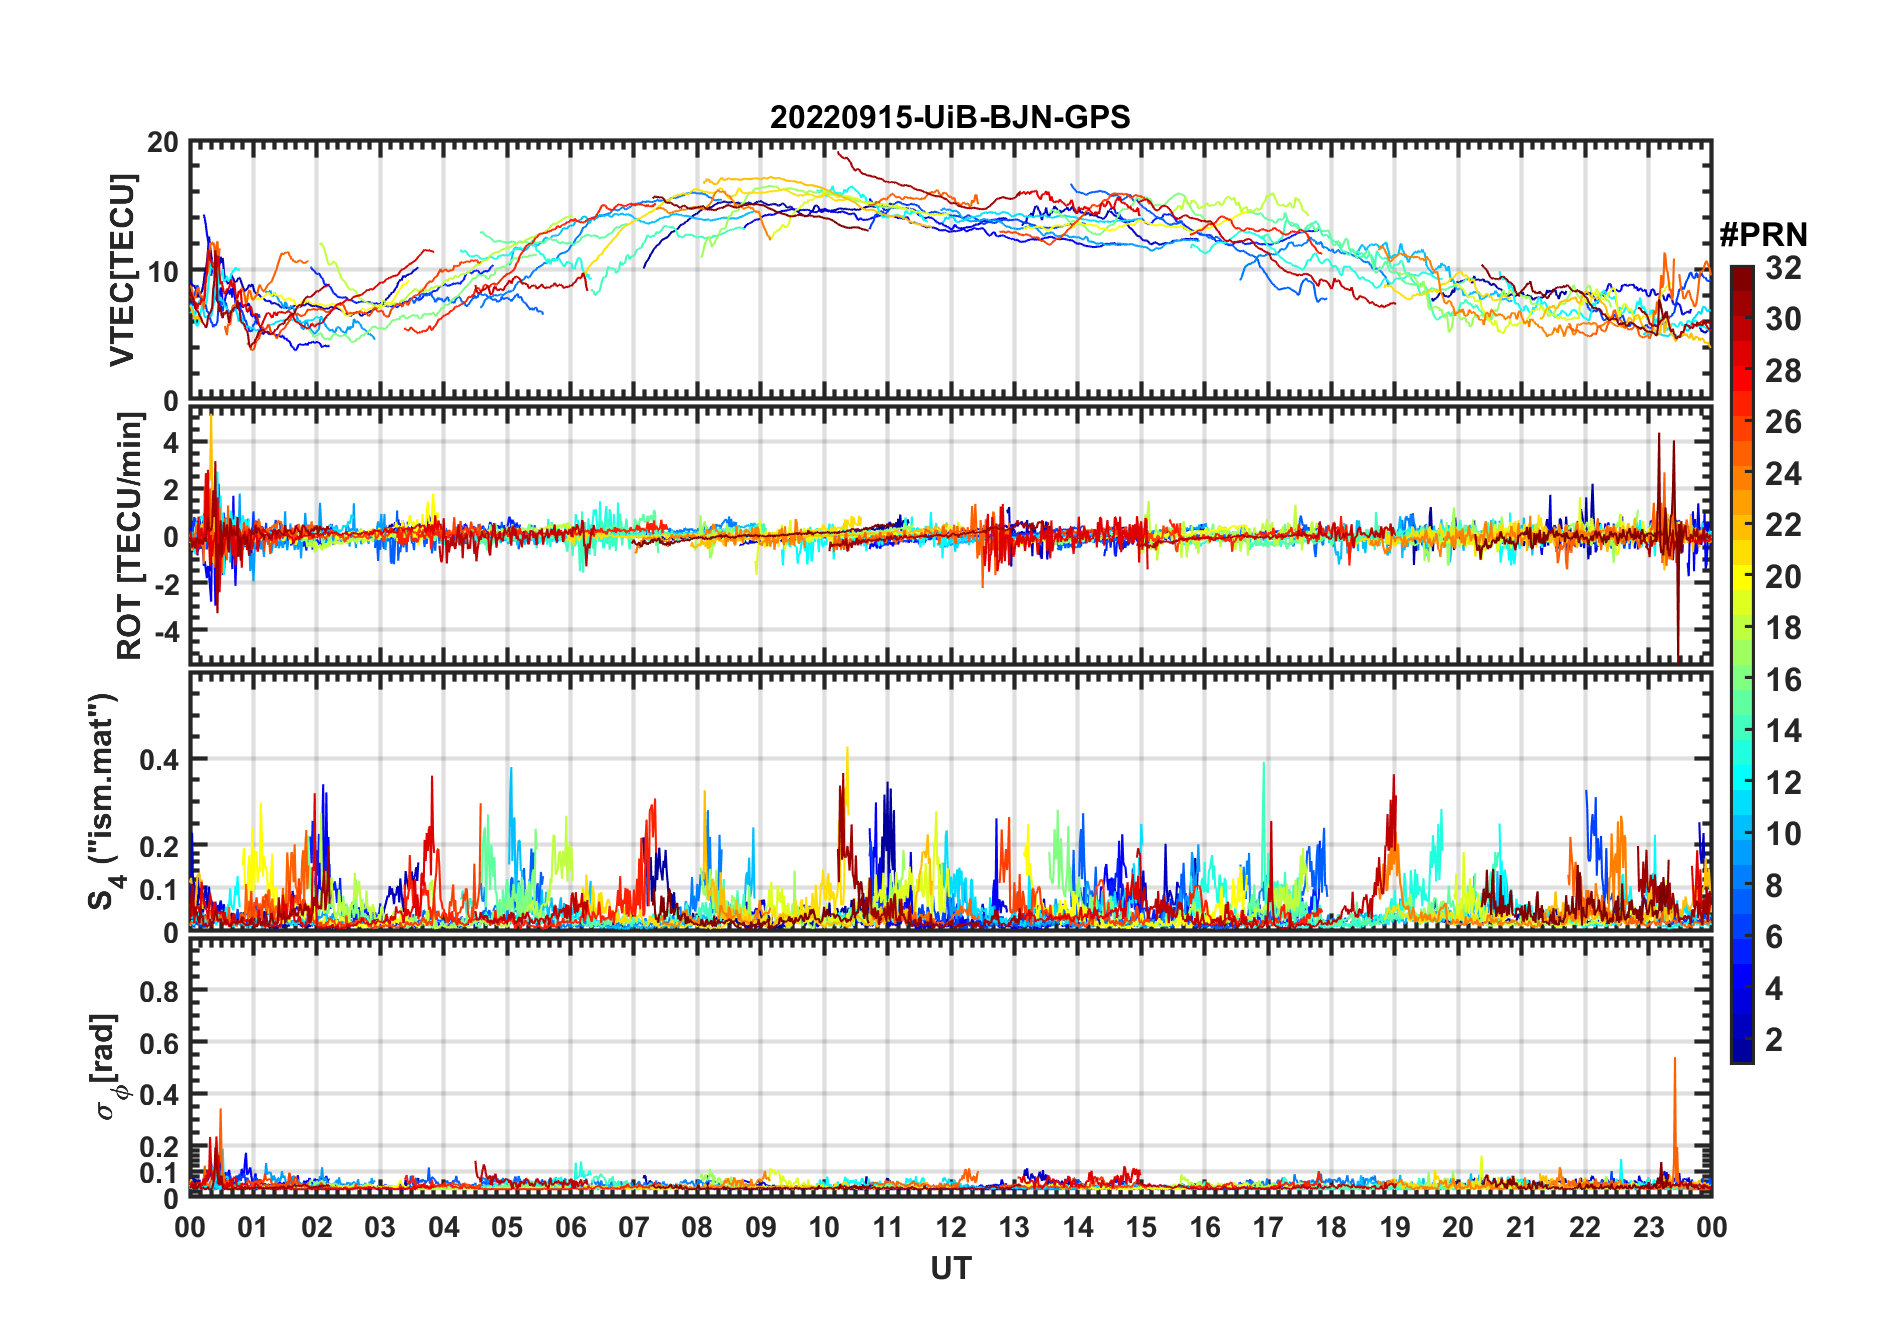Select UT axis hour tick "17"
This screenshot has height=1330, width=1902.
[x=1268, y=1227]
